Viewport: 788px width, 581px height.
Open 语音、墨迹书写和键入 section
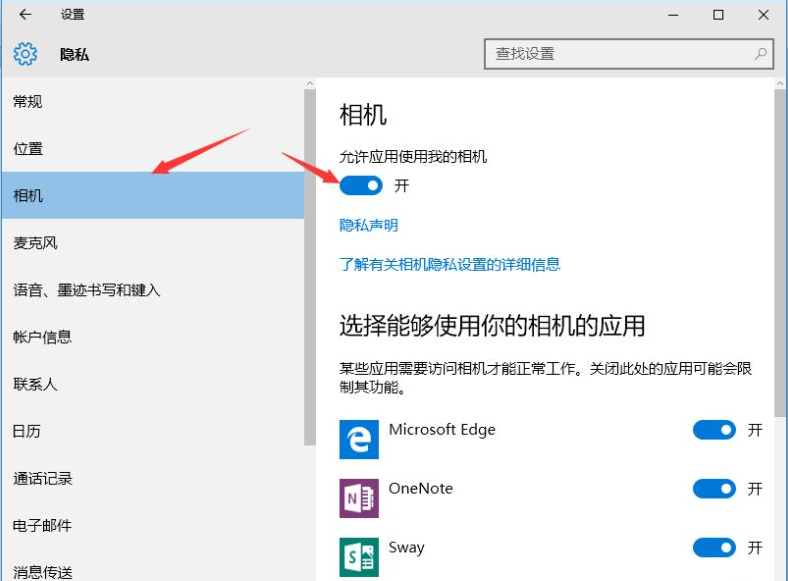tap(153, 290)
